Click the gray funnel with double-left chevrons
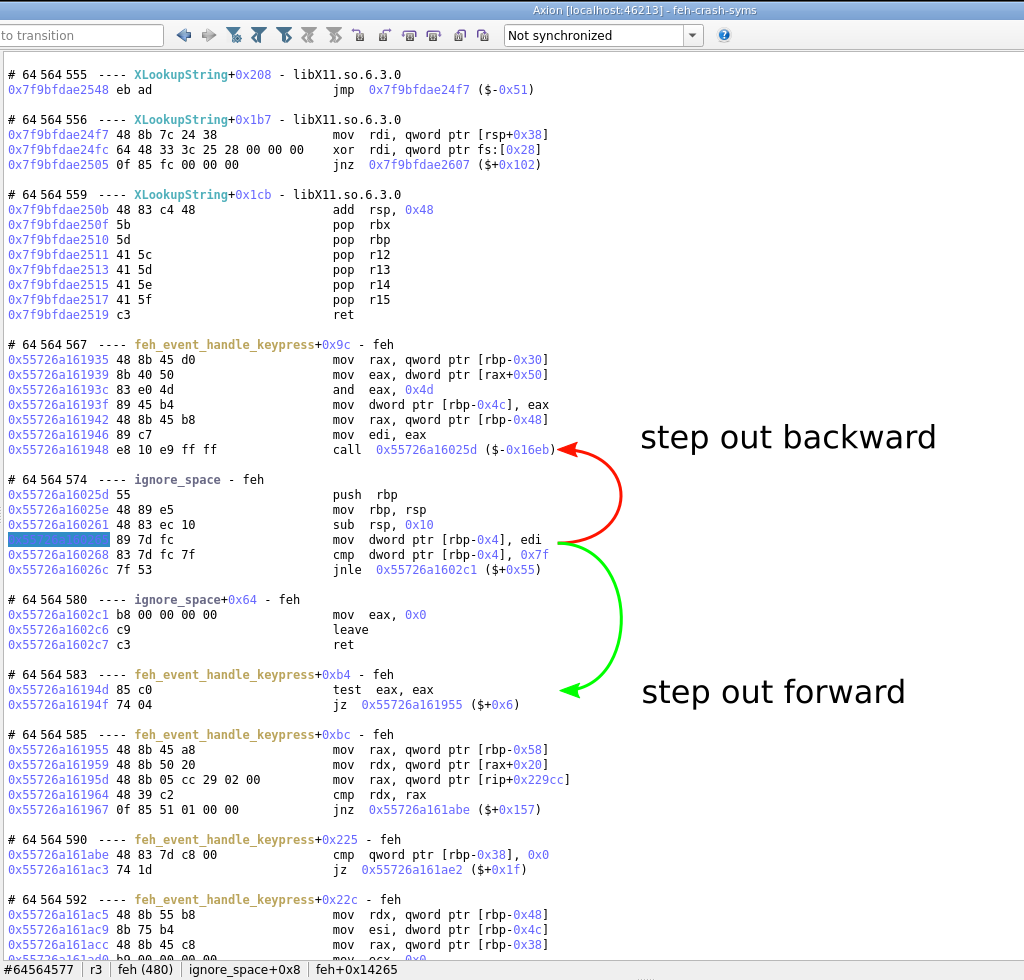 (309, 35)
